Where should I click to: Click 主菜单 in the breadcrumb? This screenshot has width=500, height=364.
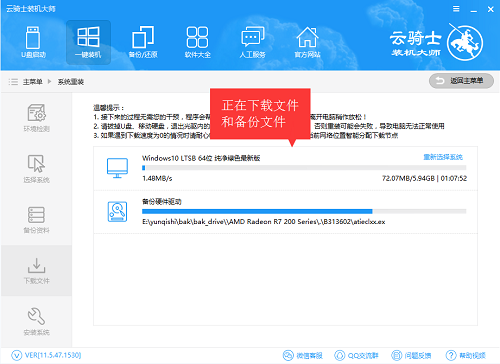coord(33,82)
